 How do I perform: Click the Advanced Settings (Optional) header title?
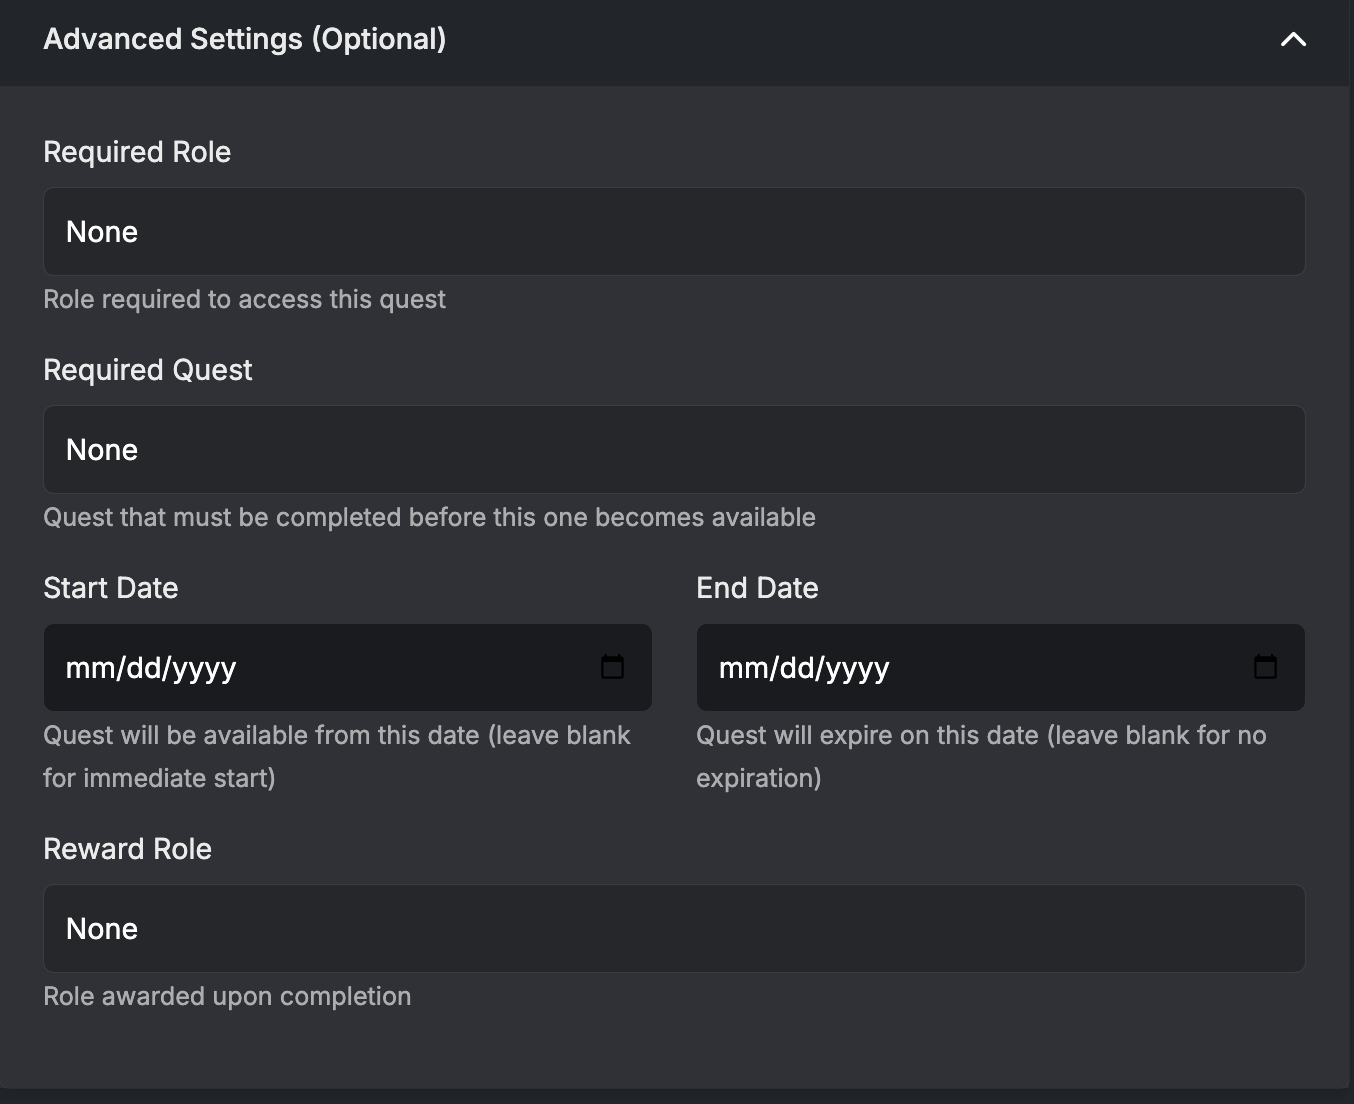click(245, 39)
